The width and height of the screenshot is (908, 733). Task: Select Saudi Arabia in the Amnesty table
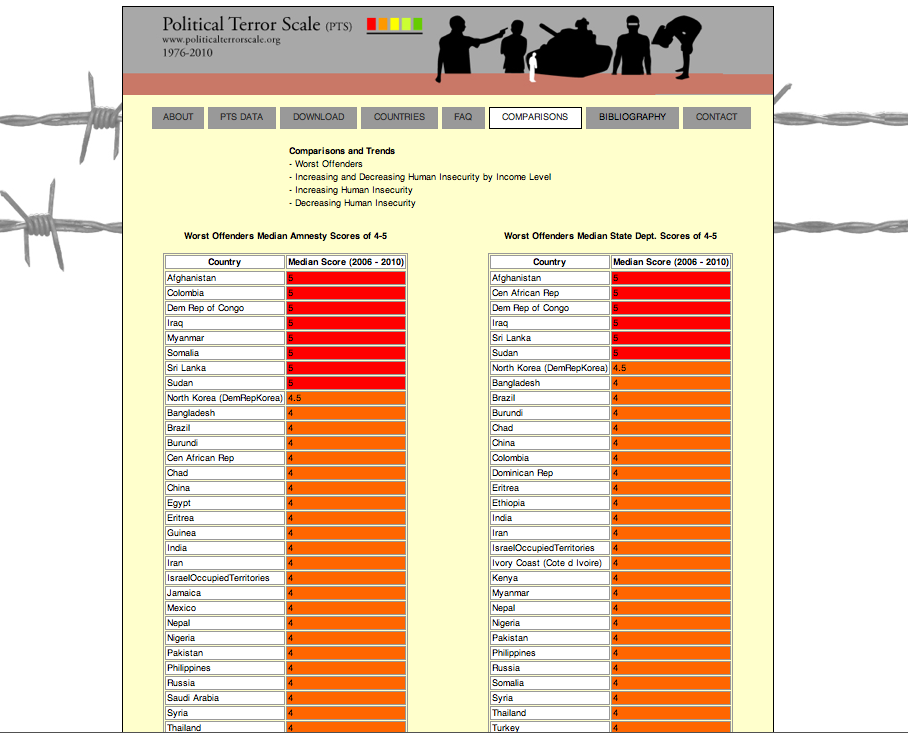pyautogui.click(x=225, y=698)
